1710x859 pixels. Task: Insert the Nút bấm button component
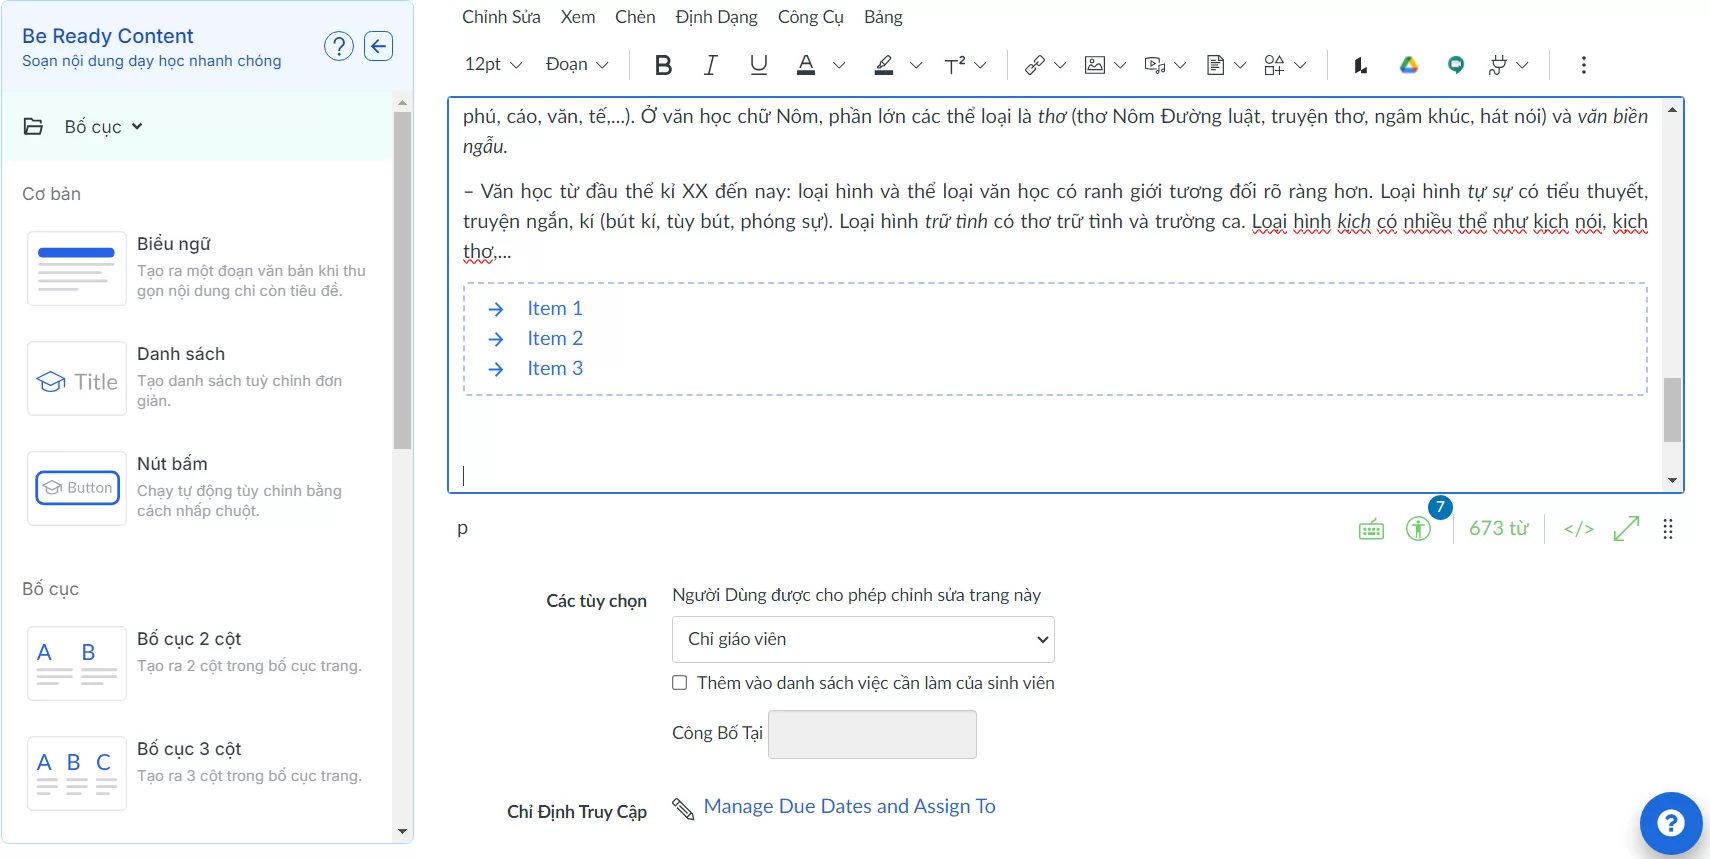coord(78,488)
